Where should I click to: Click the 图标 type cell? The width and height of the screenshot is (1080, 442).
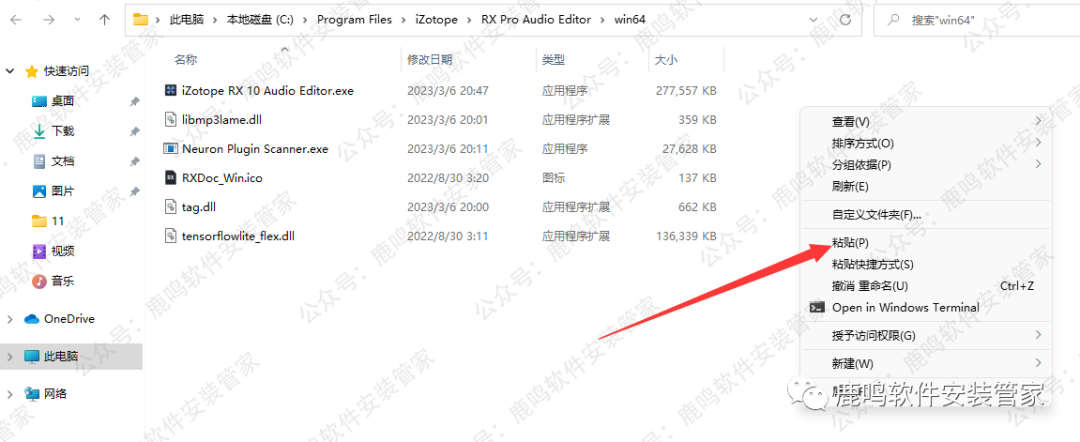554,178
